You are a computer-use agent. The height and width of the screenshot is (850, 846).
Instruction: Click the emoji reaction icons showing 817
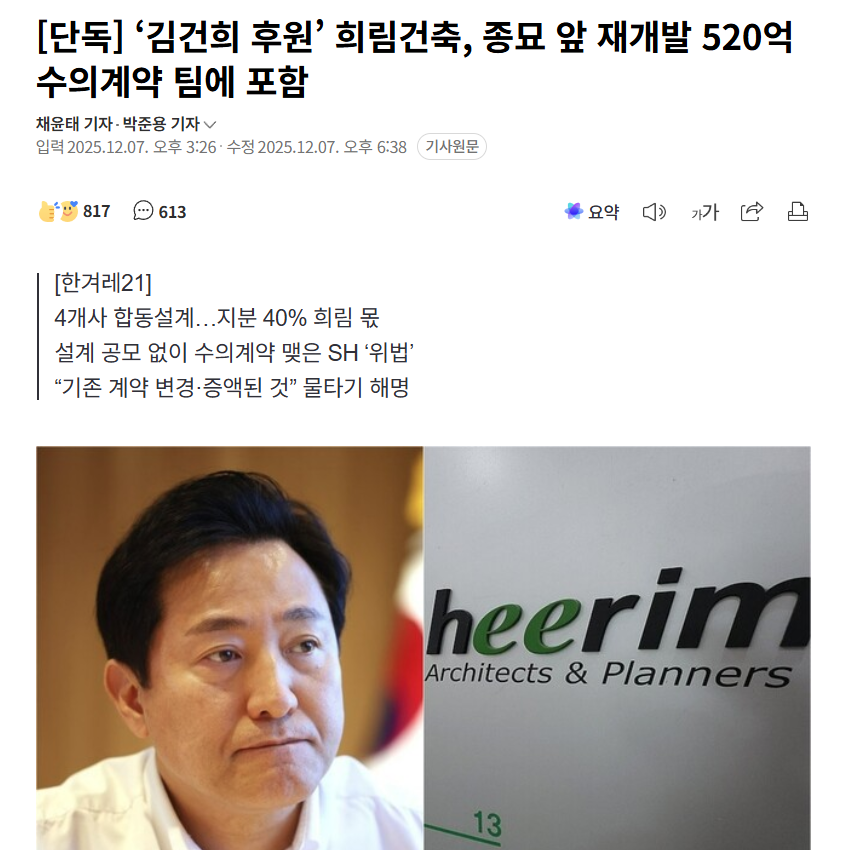coord(59,211)
